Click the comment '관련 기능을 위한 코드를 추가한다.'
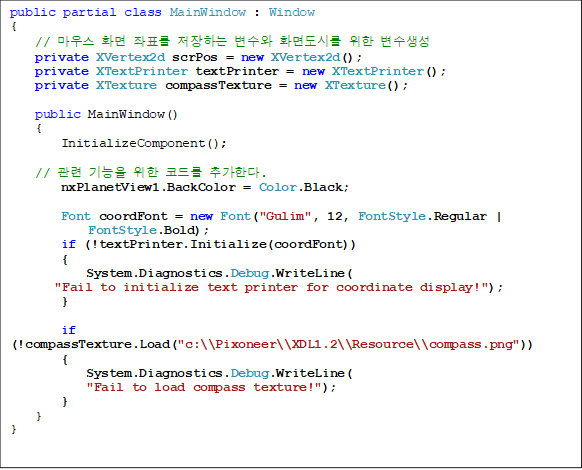Viewport: 582px width, 470px height. (151, 172)
